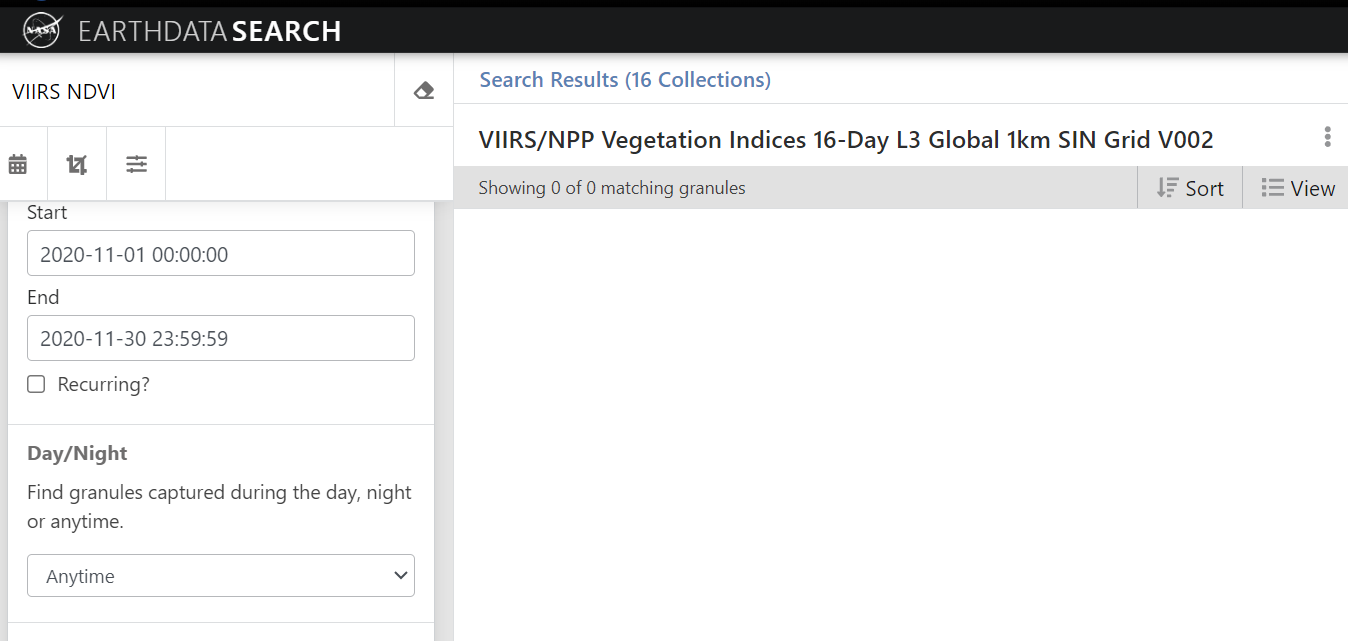
Task: Open the granule View menu
Action: pyautogui.click(x=1298, y=188)
